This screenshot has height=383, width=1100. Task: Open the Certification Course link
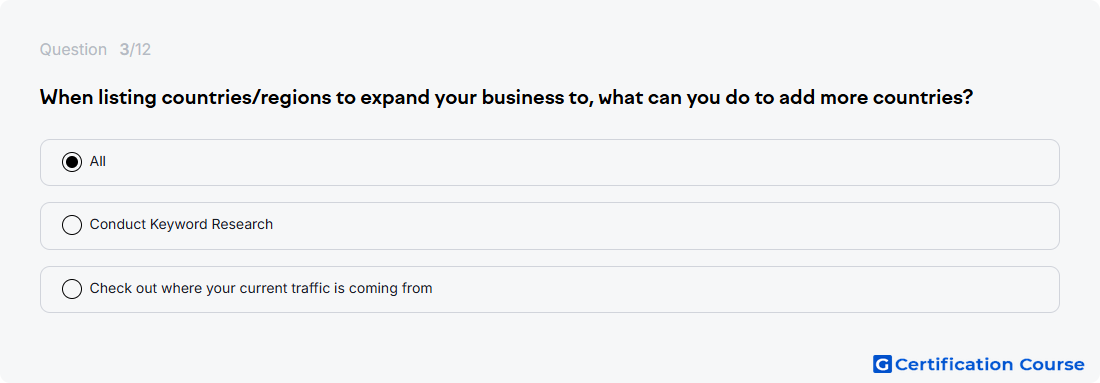[979, 364]
